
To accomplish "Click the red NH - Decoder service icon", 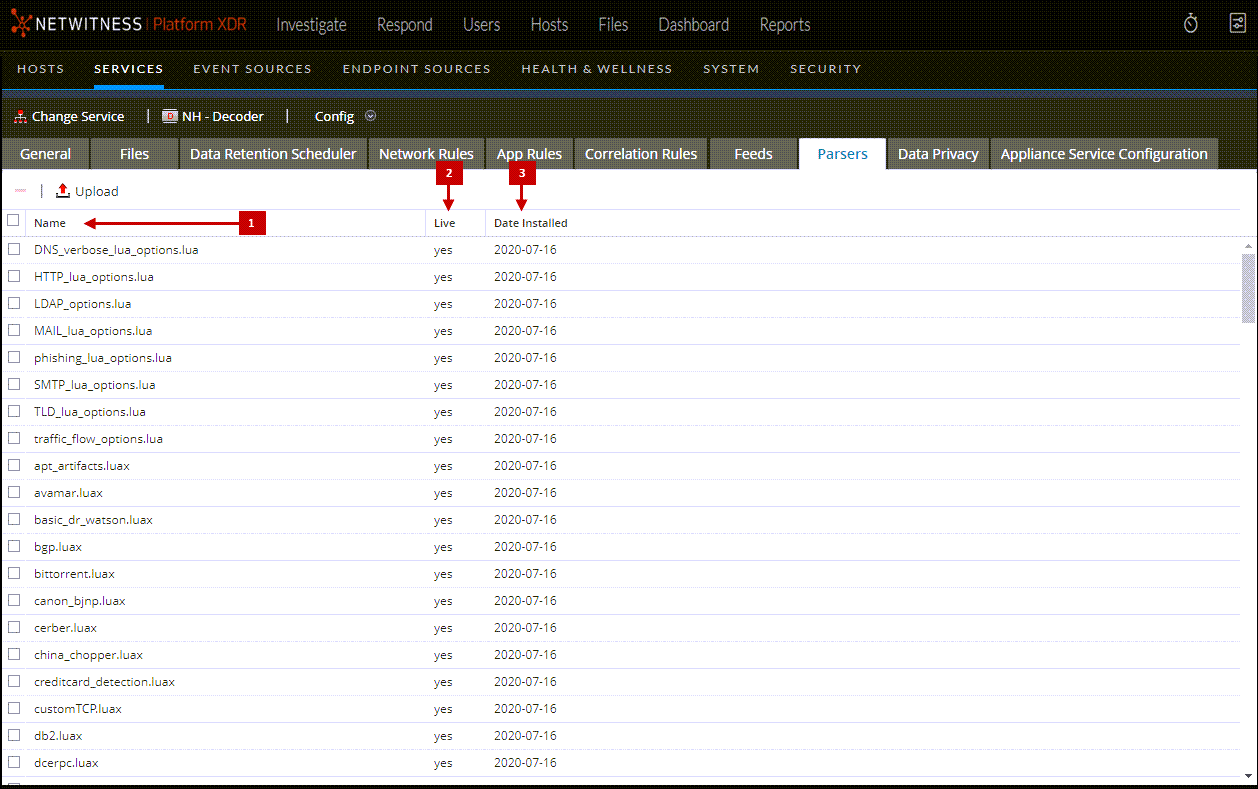I will [x=169, y=117].
